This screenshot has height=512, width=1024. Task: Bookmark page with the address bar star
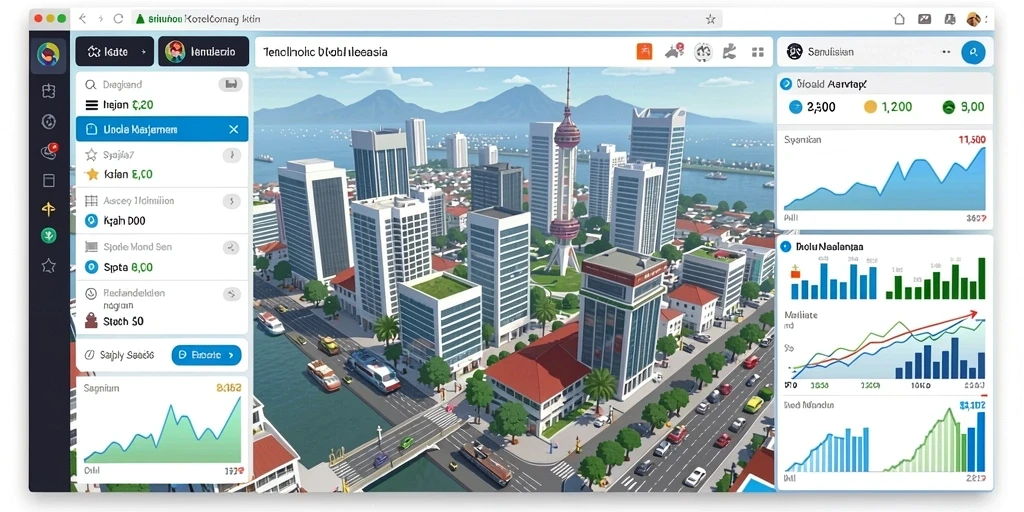711,19
